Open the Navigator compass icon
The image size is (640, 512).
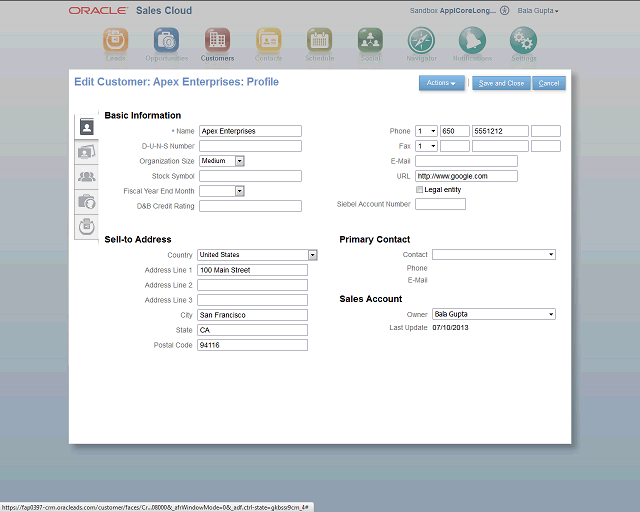[x=421, y=40]
